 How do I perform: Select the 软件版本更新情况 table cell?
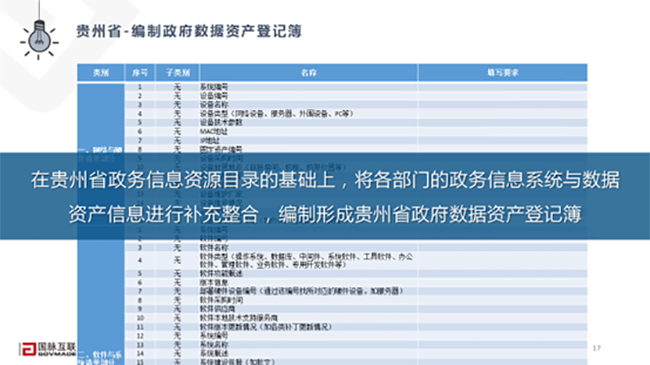[x=308, y=327]
